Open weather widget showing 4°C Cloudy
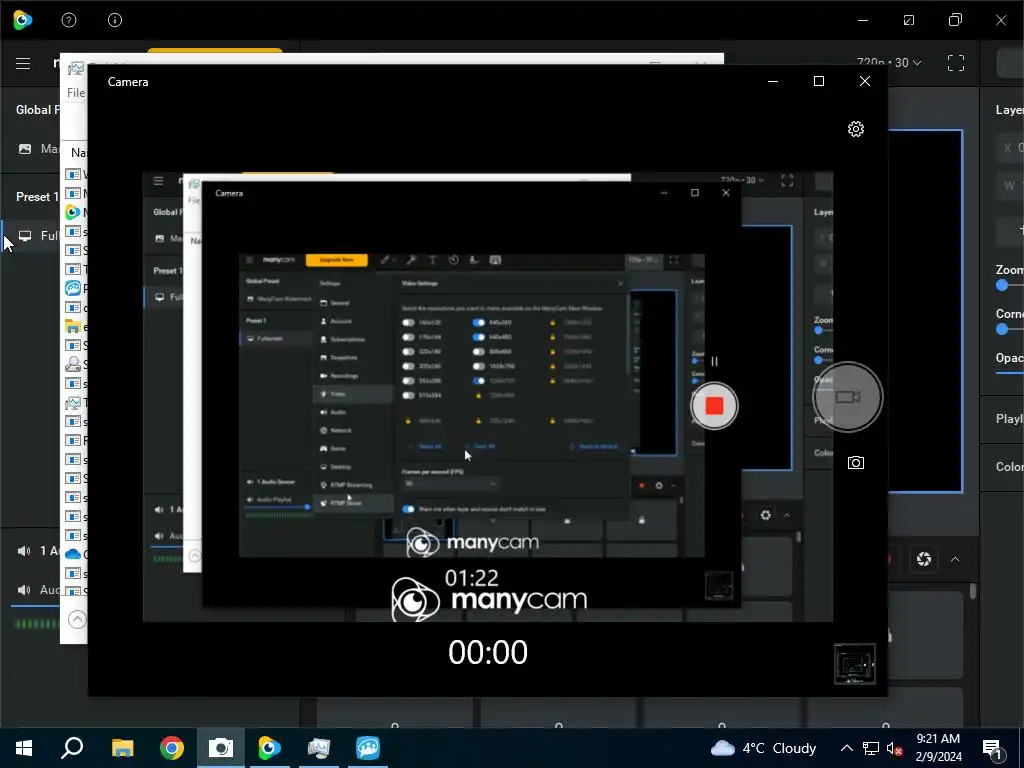1024x768 pixels. pyautogui.click(x=764, y=748)
